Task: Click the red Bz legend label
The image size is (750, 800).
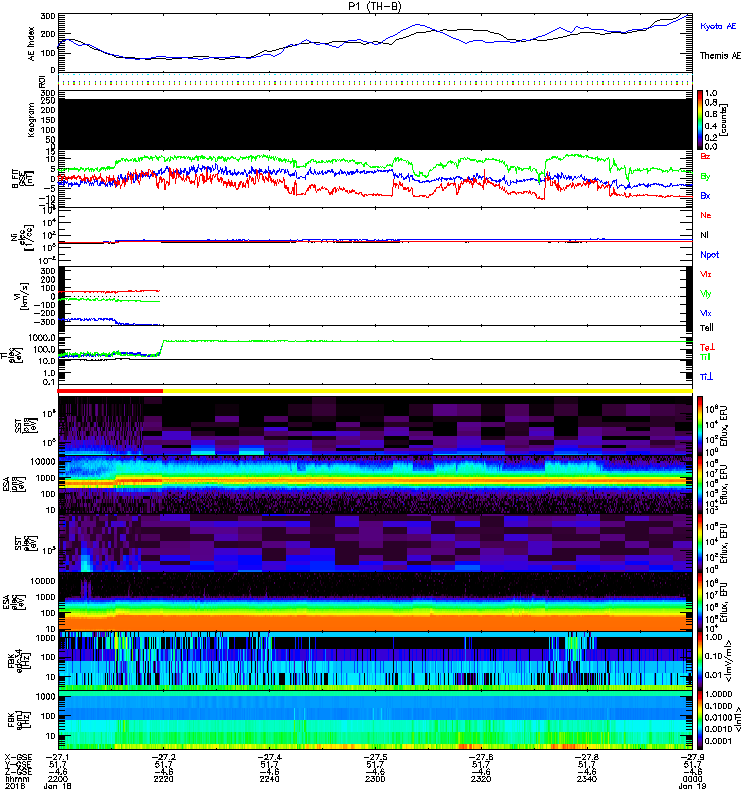Action: click(705, 156)
